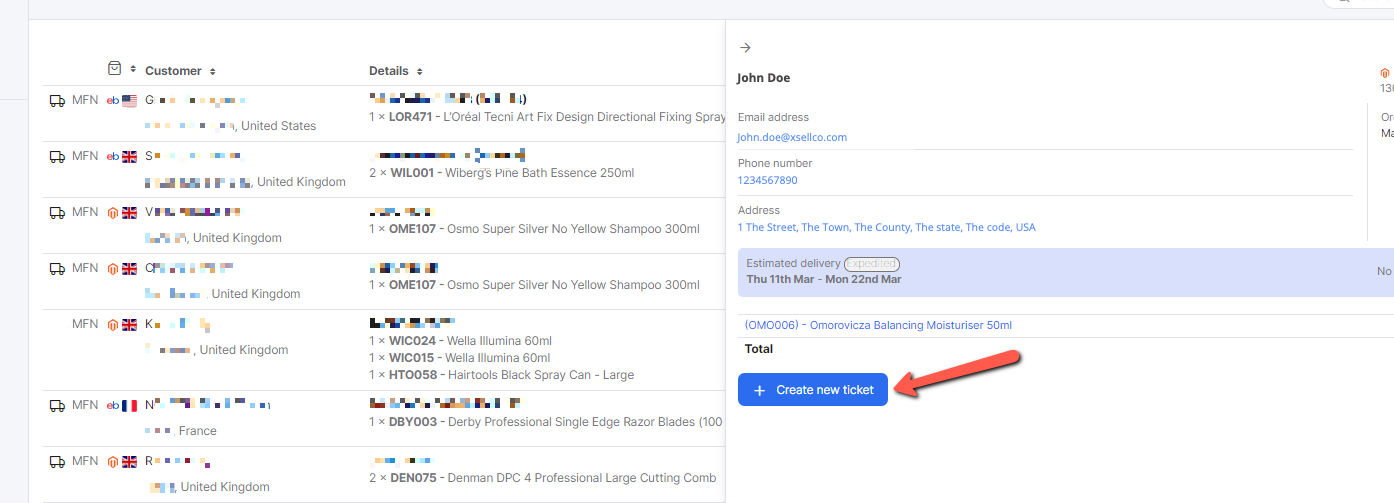Sort the Details column
Screen dimensions: 1394x503
[420, 71]
